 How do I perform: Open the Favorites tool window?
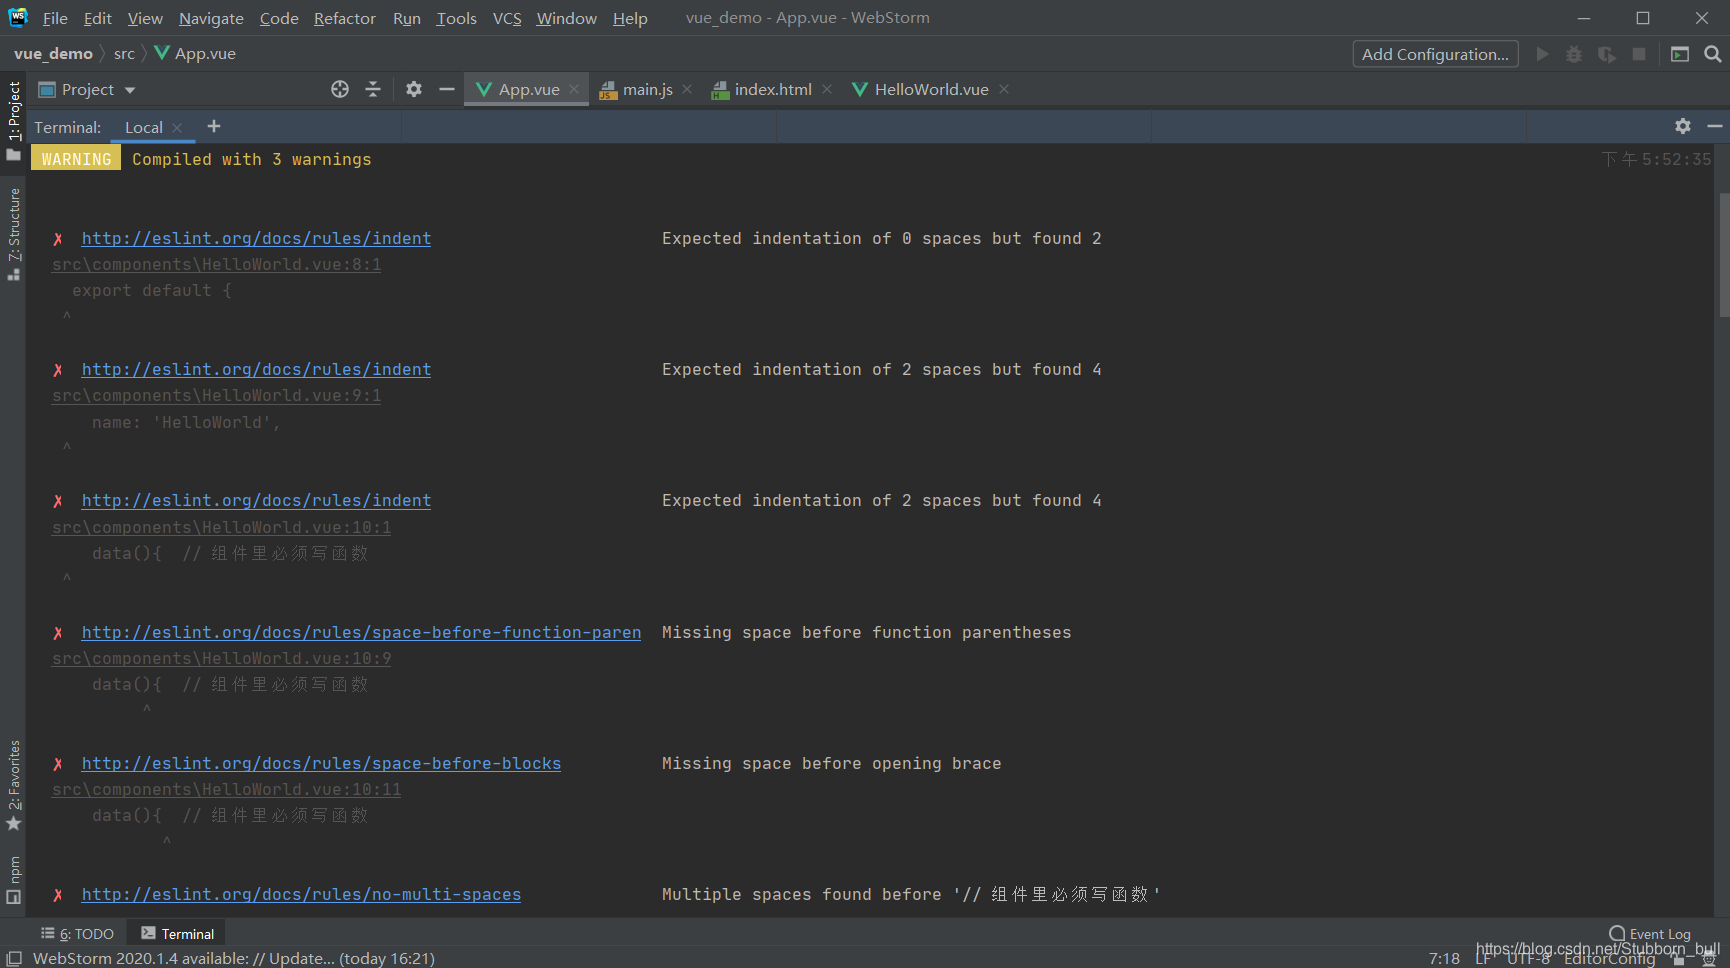[14, 785]
